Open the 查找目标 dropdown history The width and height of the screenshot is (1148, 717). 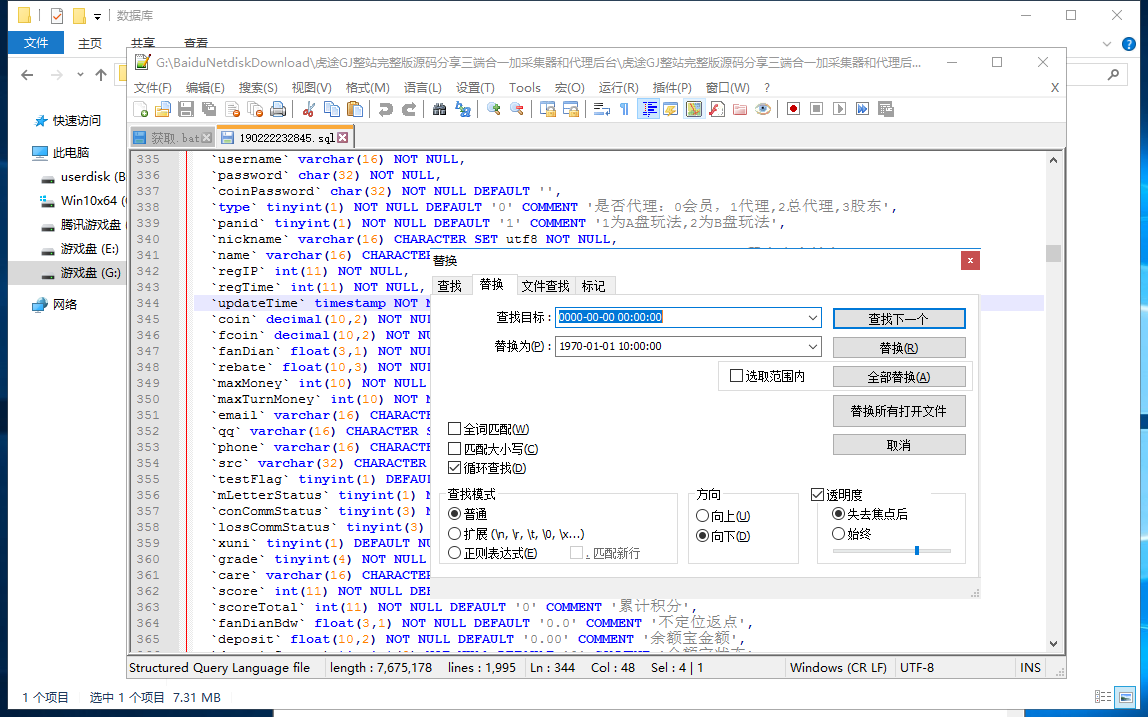[812, 318]
